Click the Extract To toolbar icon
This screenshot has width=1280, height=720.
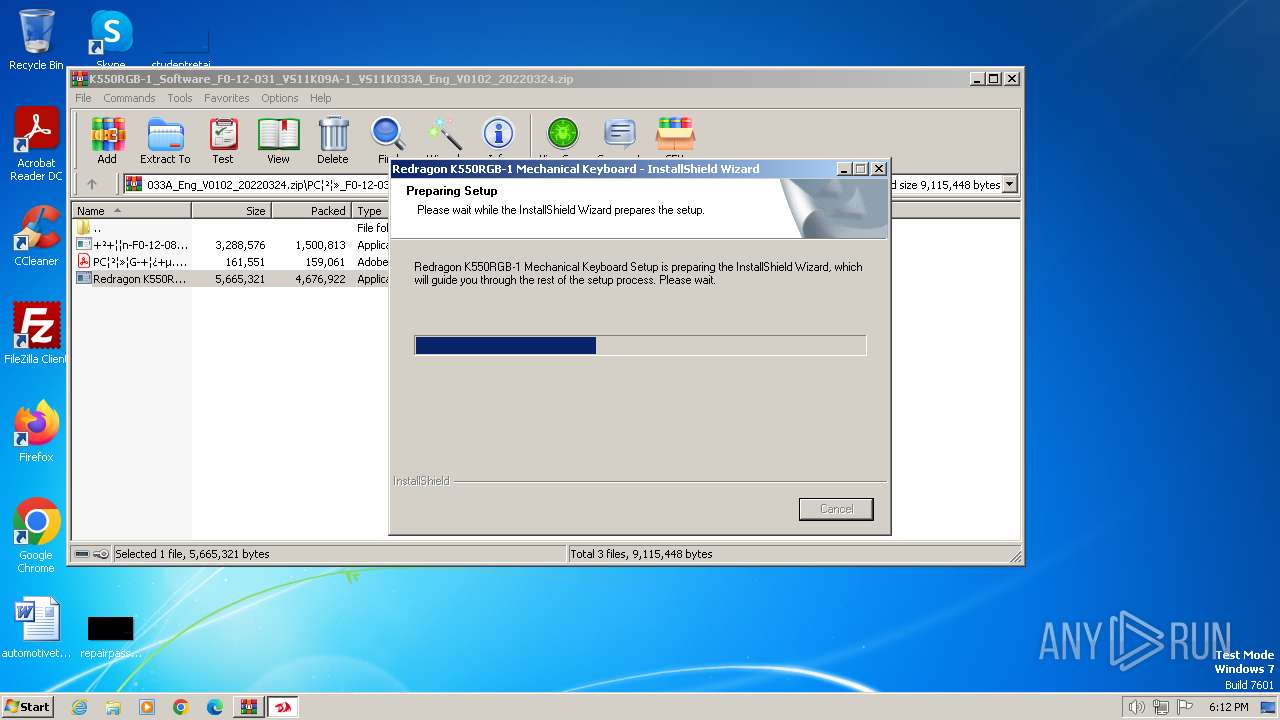[x=165, y=140]
